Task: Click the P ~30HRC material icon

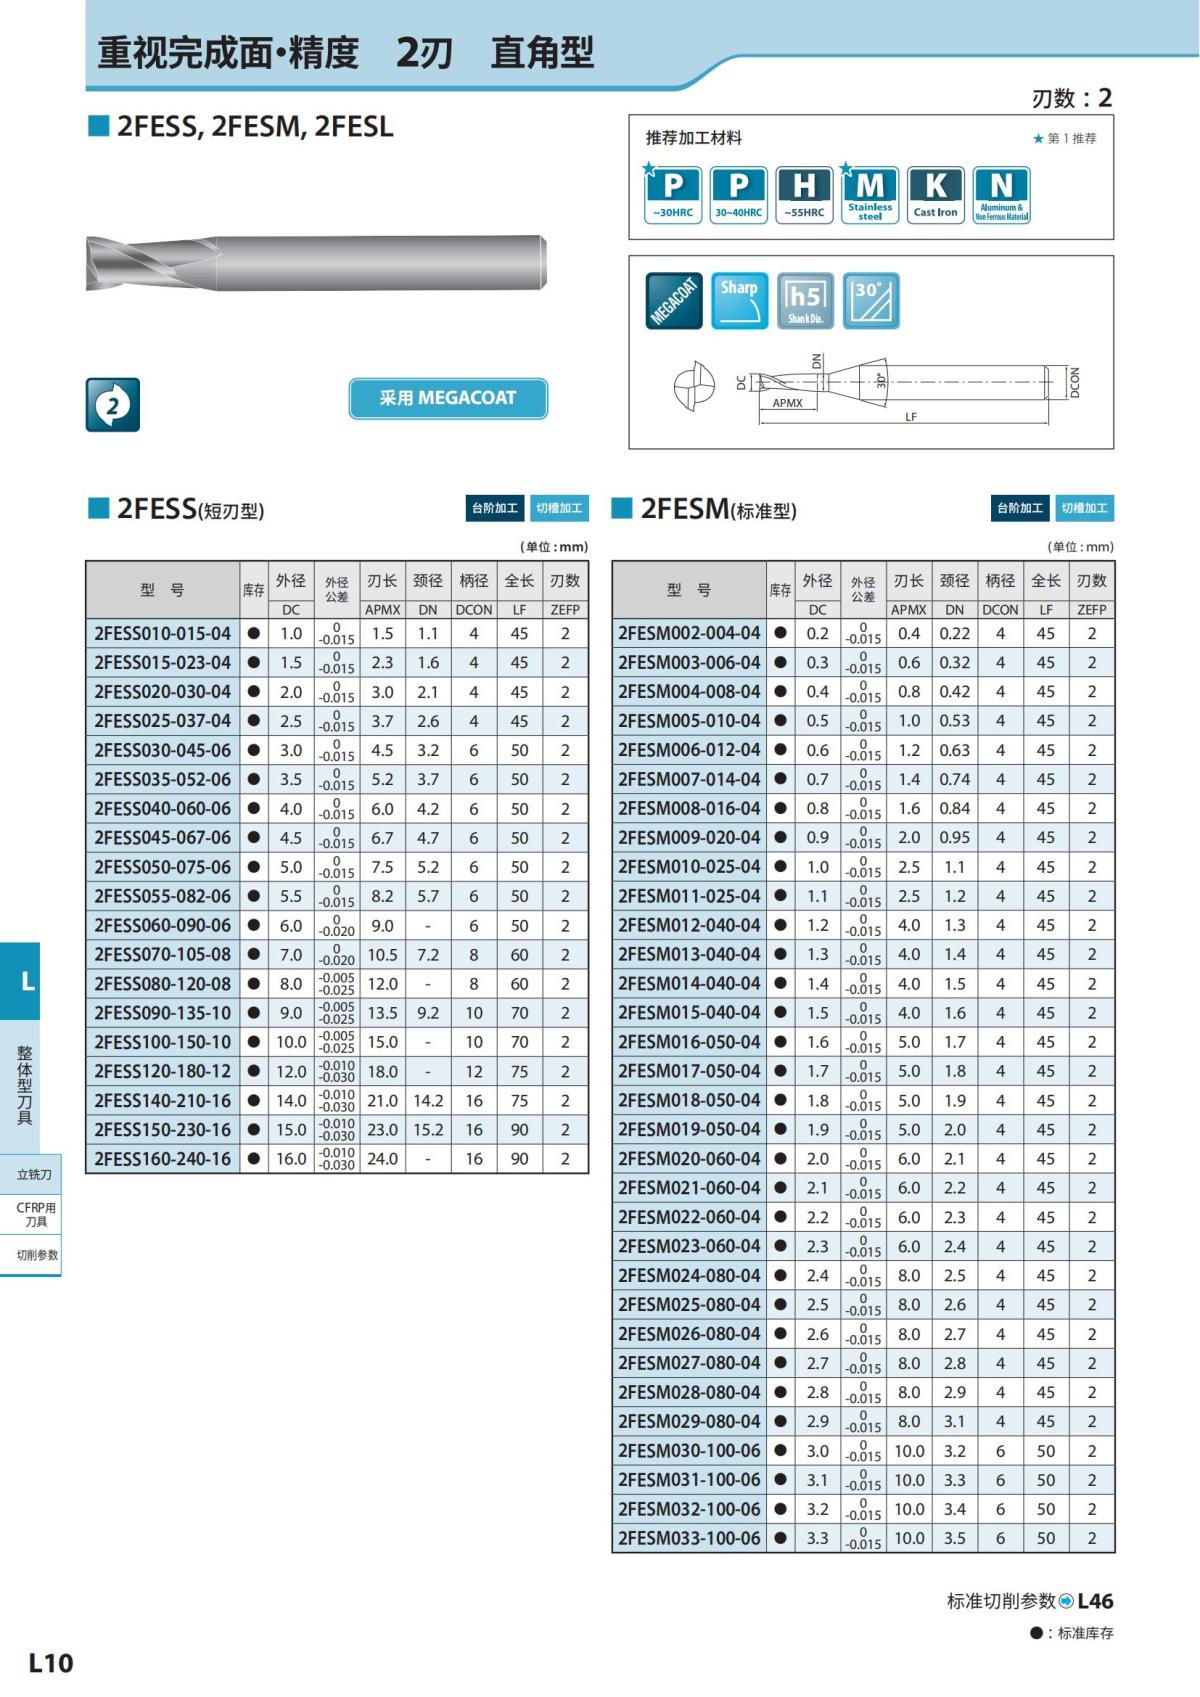Action: [x=672, y=195]
